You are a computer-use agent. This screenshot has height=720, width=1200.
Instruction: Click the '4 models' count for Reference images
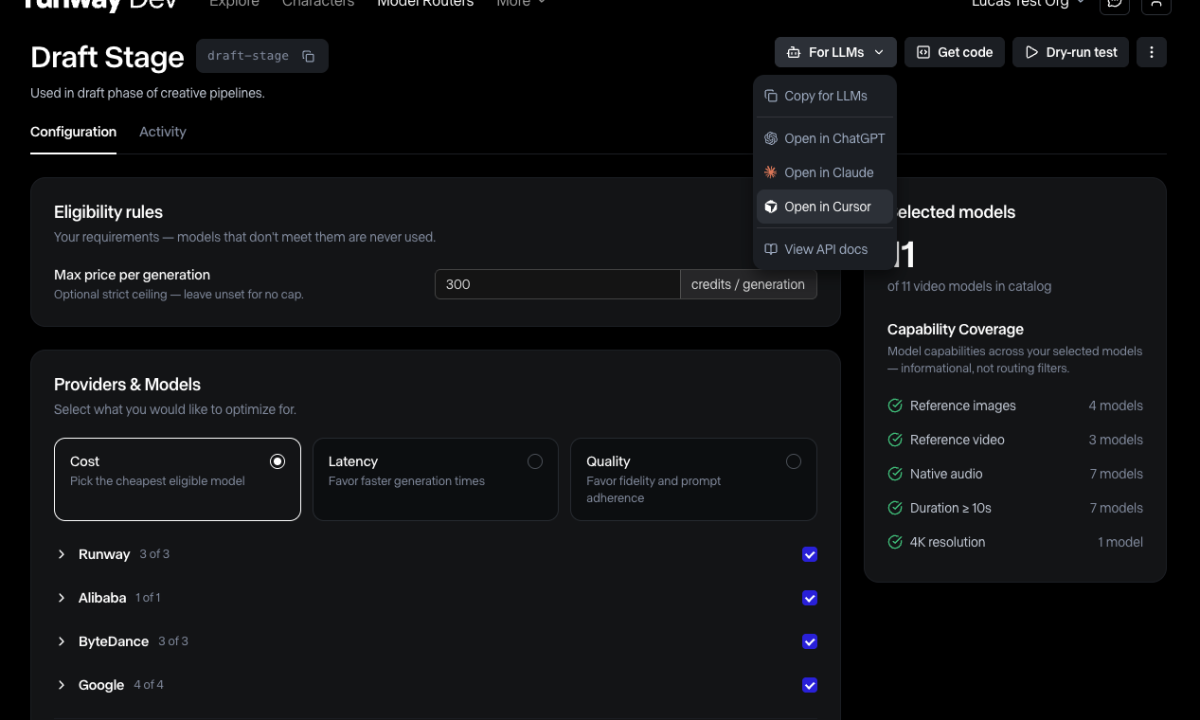pos(1116,406)
